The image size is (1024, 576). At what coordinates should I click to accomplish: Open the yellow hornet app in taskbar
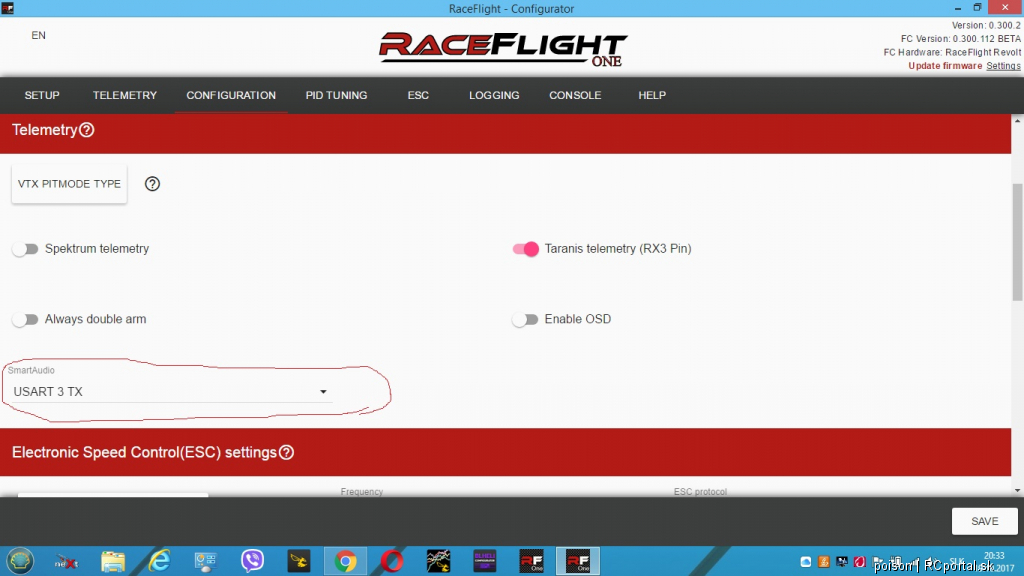pos(299,561)
